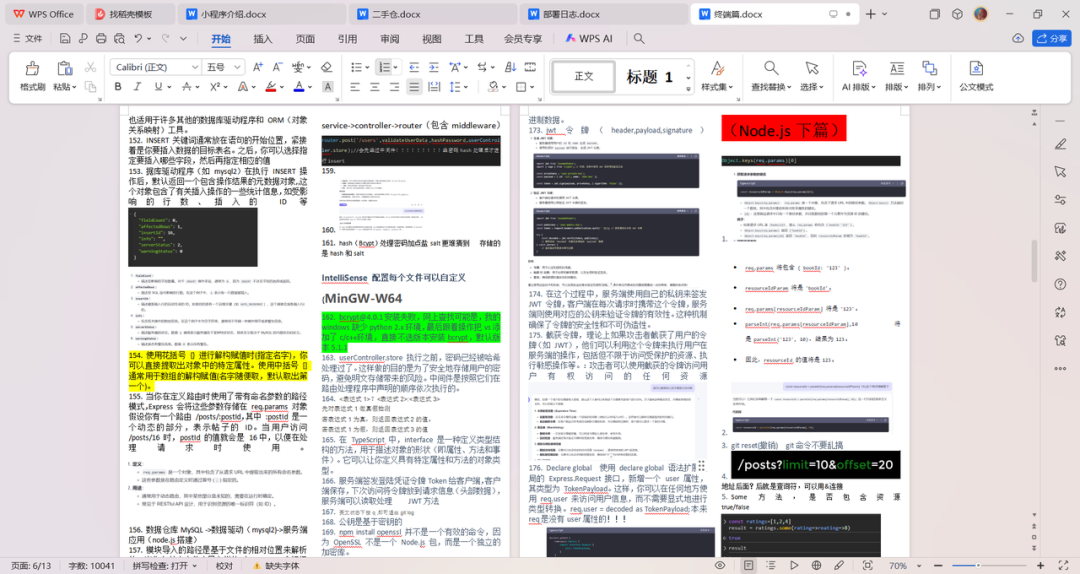Decrease font size with A- icon
This screenshot has height=574, width=1080.
tap(277, 67)
